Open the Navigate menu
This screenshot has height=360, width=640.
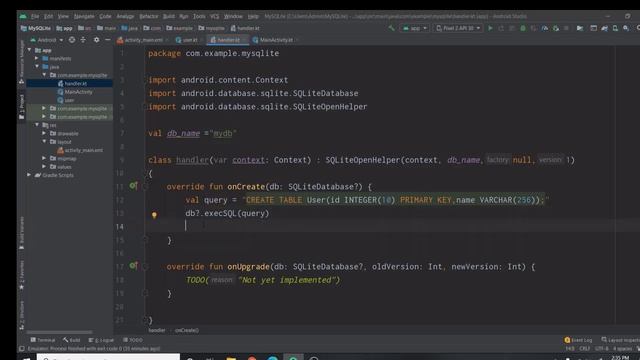click(x=84, y=16)
